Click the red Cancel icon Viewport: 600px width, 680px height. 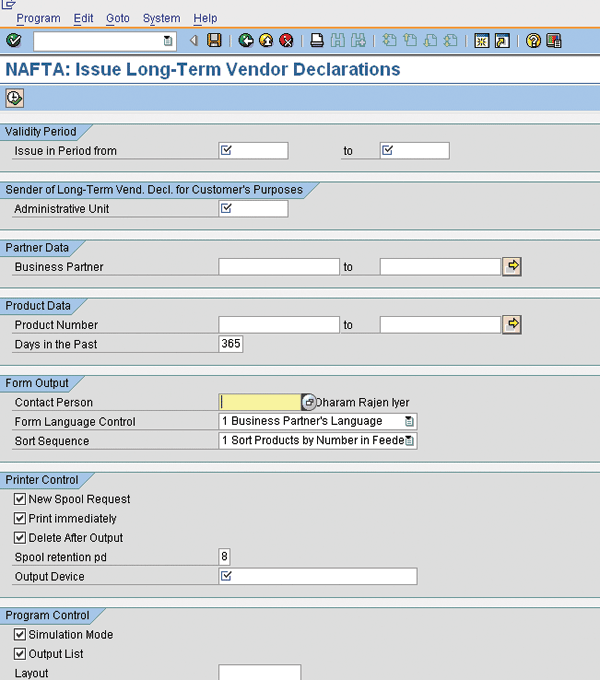(286, 40)
